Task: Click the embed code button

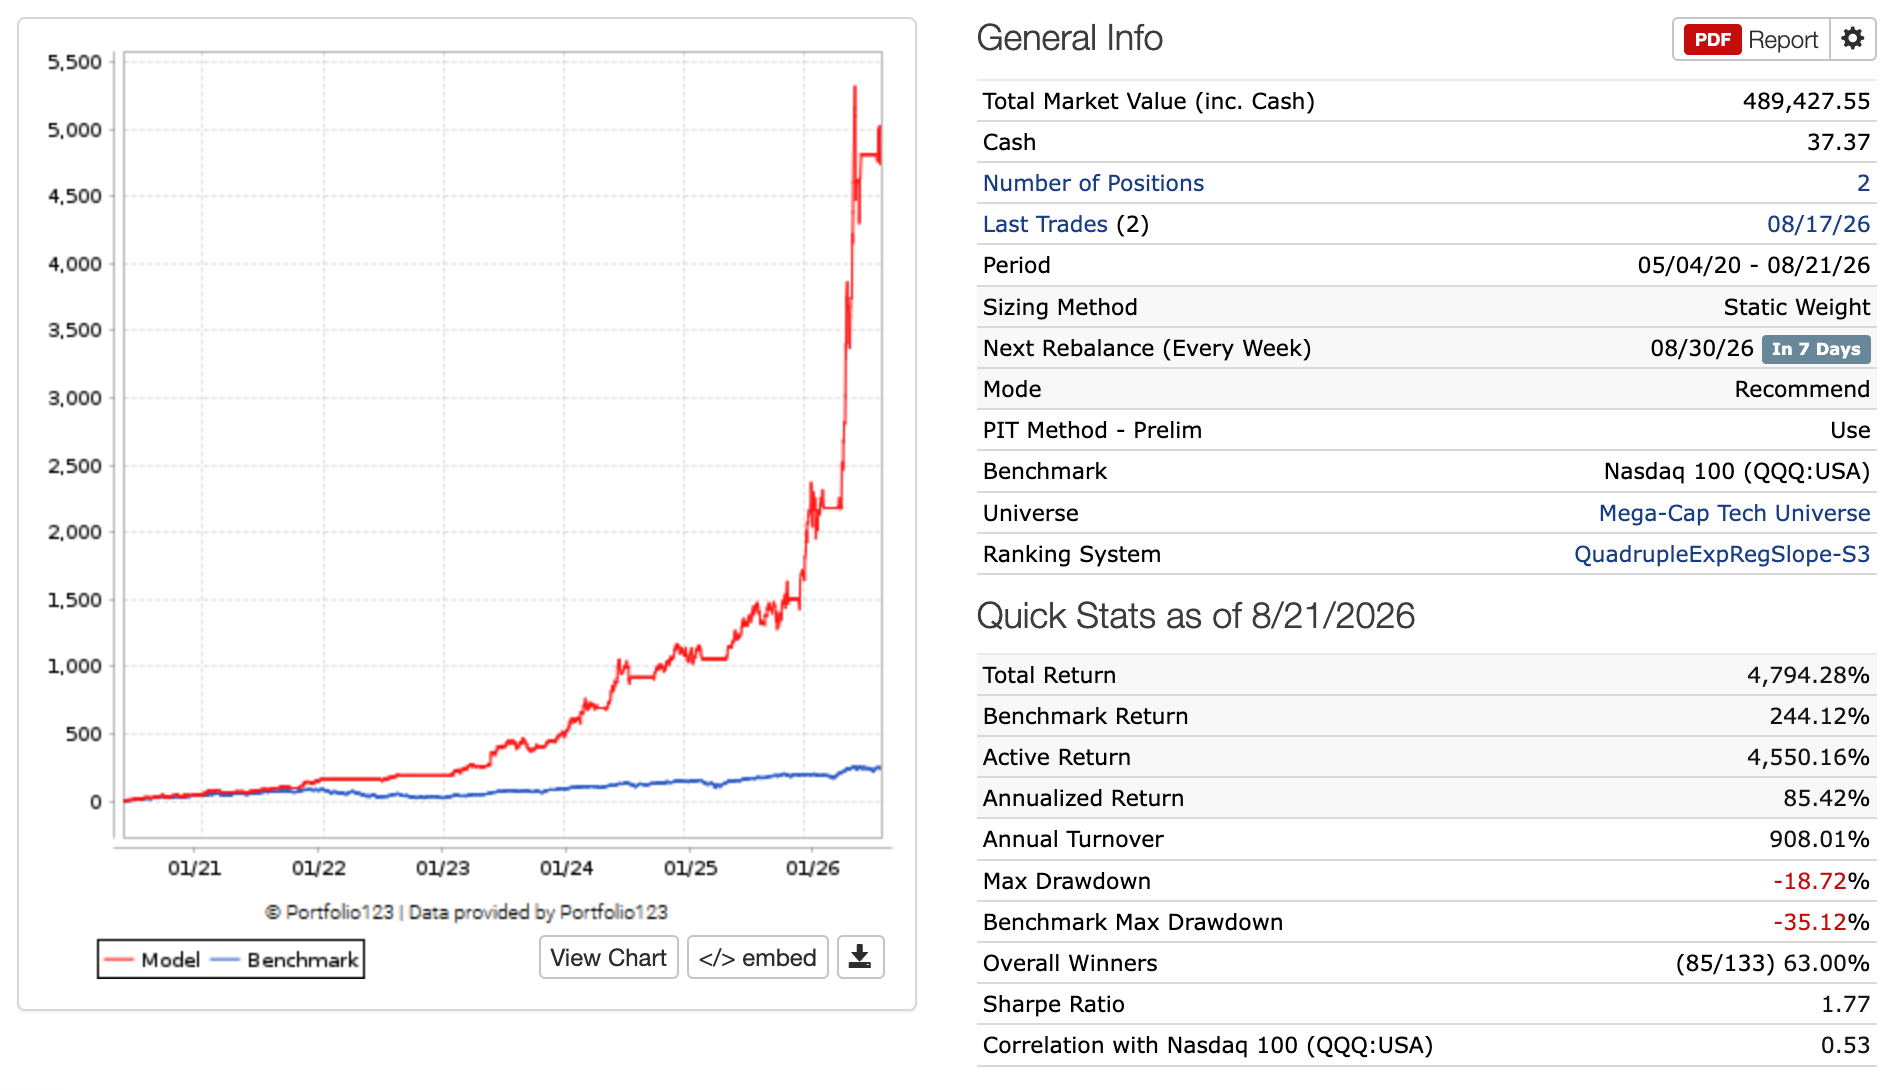Action: [758, 957]
